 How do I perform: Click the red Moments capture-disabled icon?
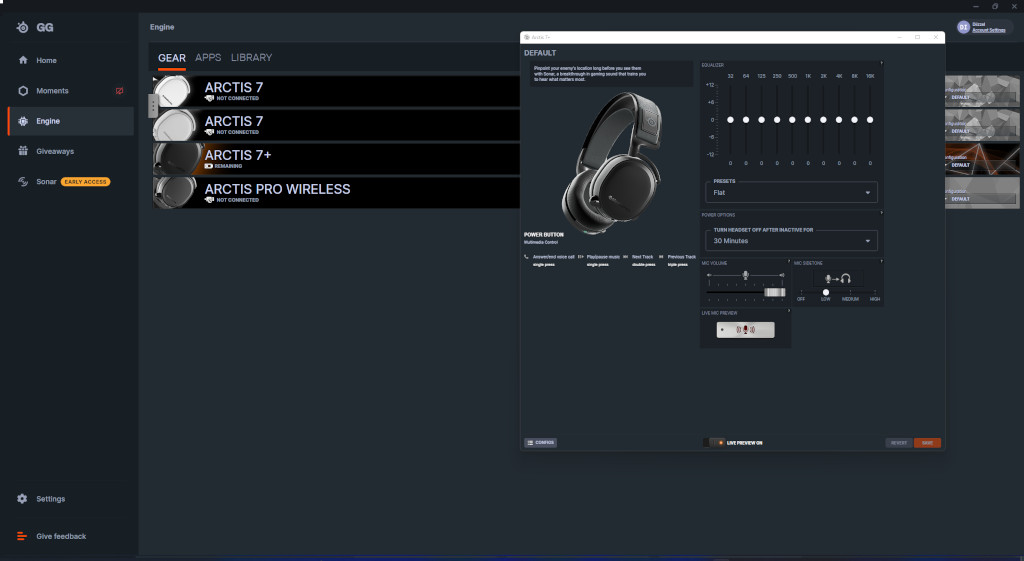[x=120, y=91]
